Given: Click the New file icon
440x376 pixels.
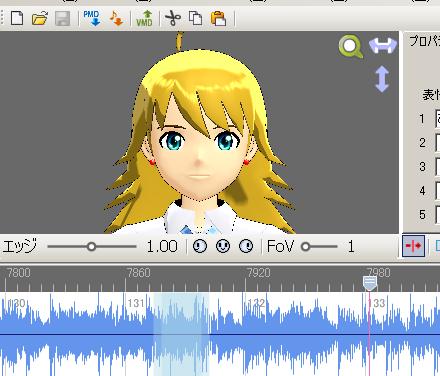Looking at the screenshot, I should click(17, 18).
